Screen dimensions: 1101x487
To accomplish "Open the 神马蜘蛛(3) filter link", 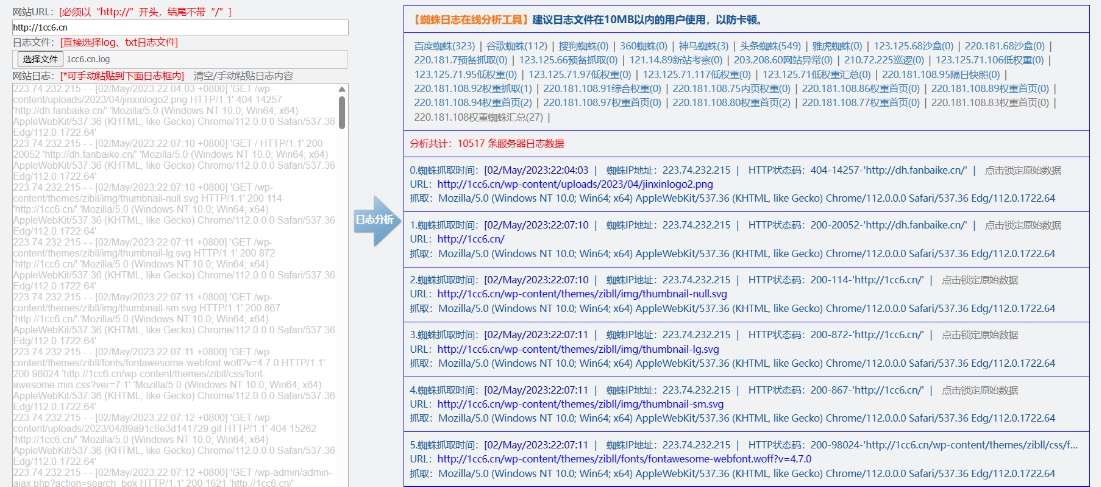I will click(x=704, y=46).
